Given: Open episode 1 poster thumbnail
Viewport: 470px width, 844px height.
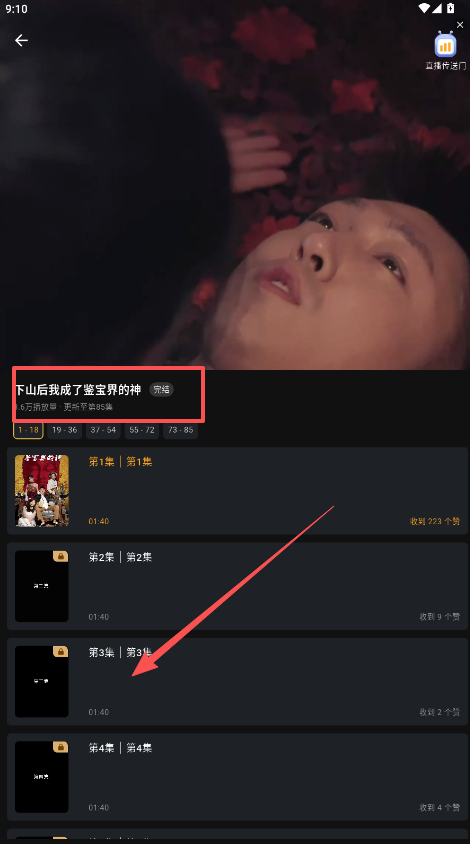Looking at the screenshot, I should point(42,491).
